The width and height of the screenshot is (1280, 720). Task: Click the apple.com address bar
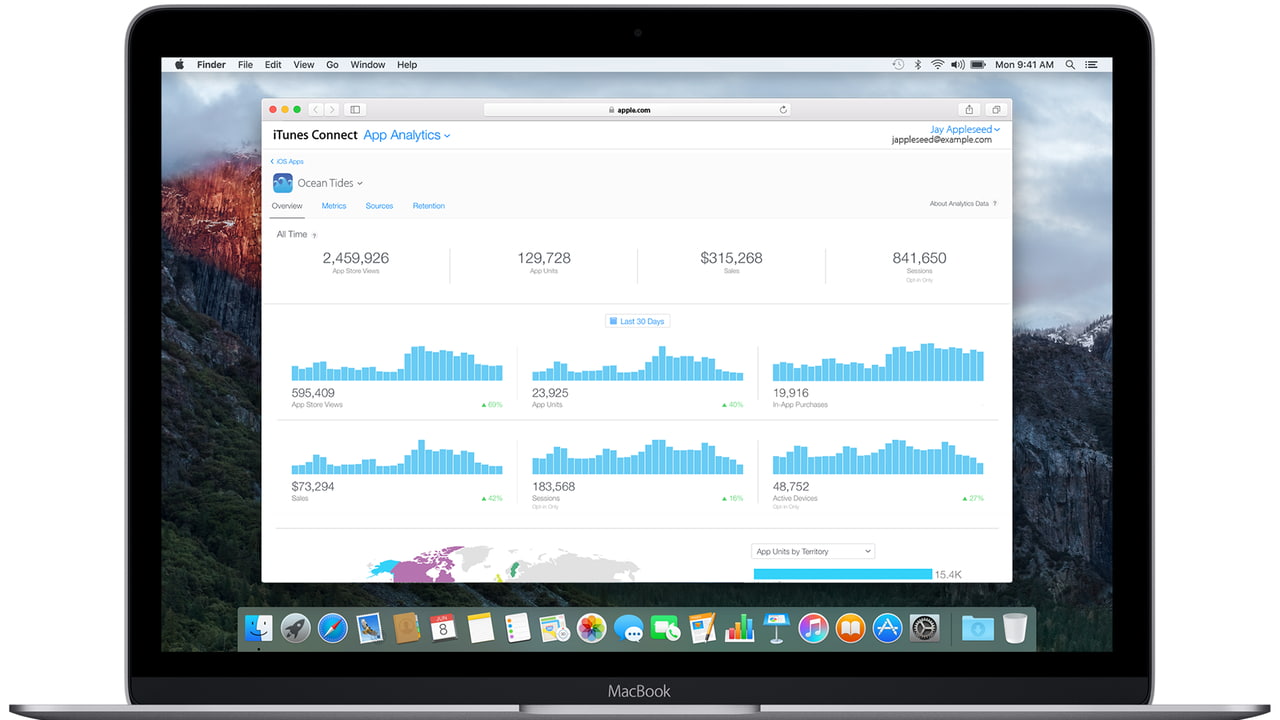click(x=637, y=110)
